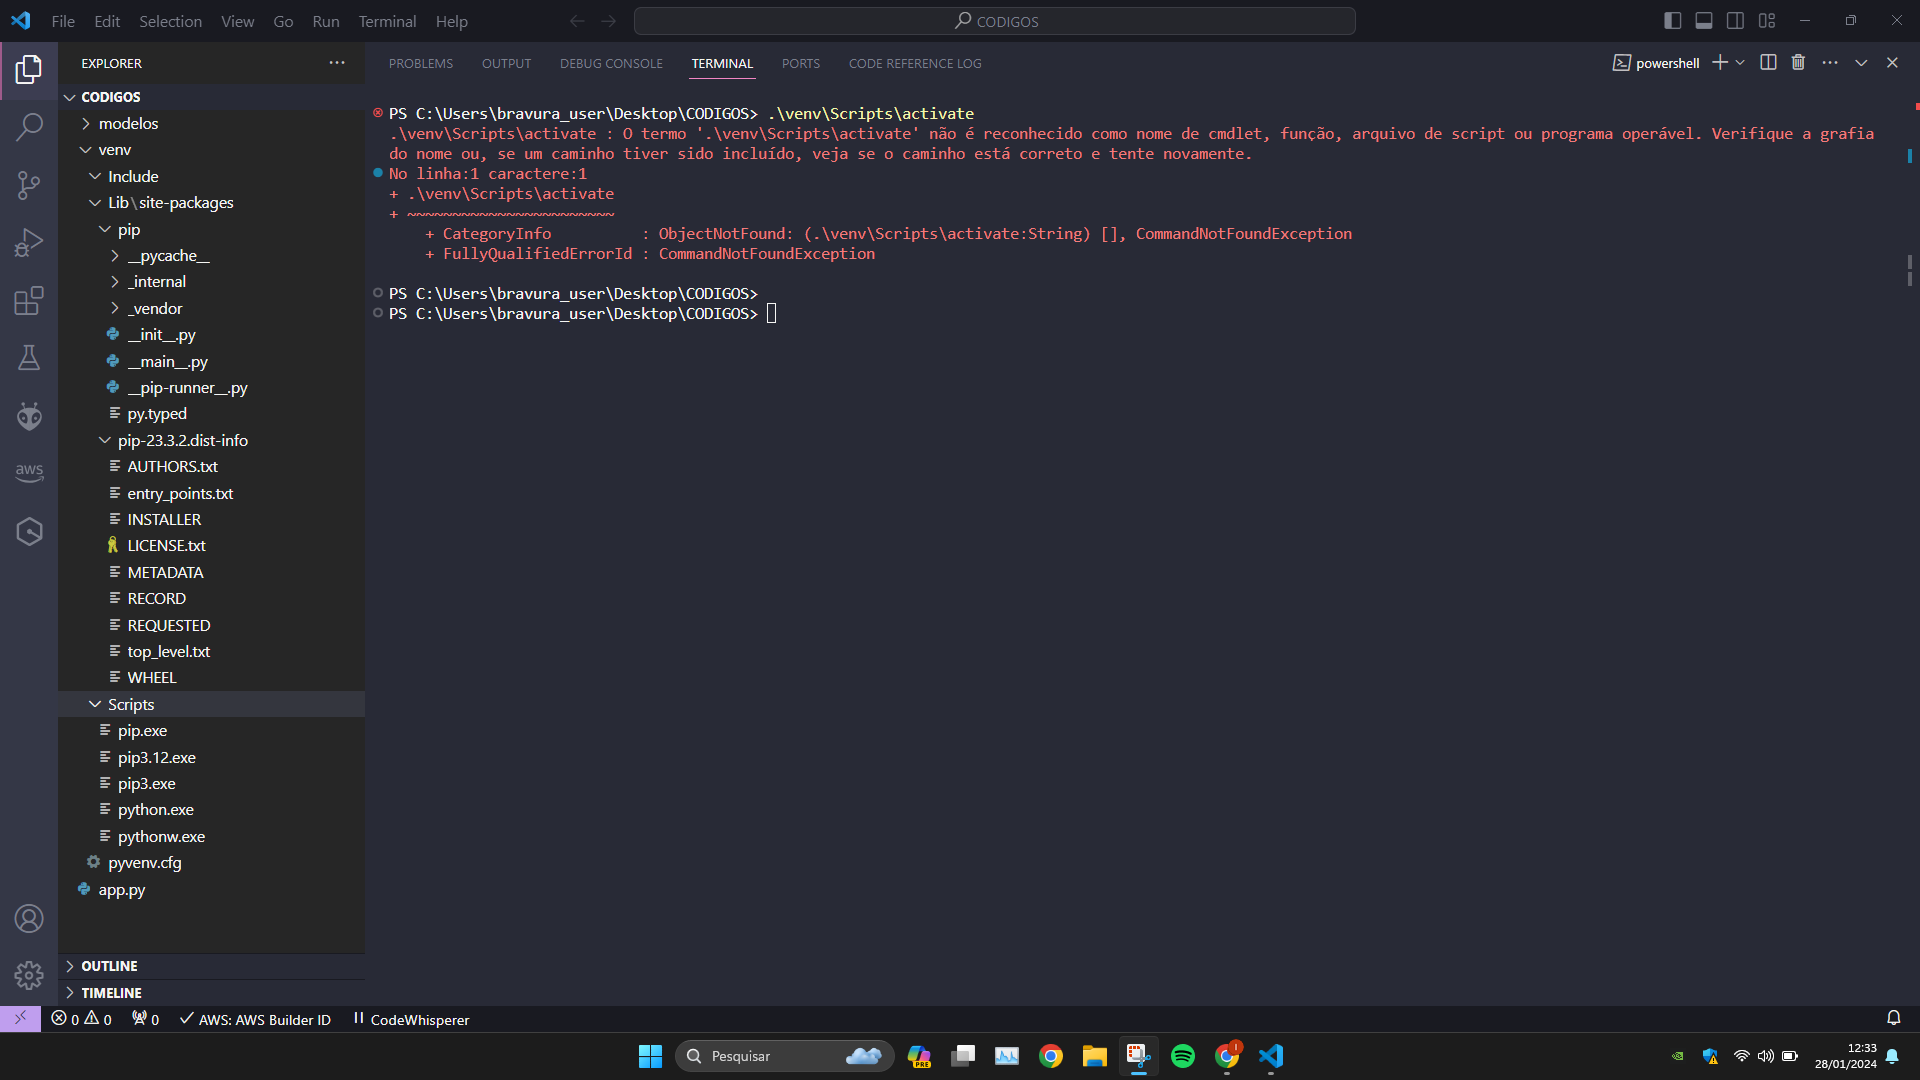Open app.py file in Explorer
1920x1080 pixels.
pos(123,889)
